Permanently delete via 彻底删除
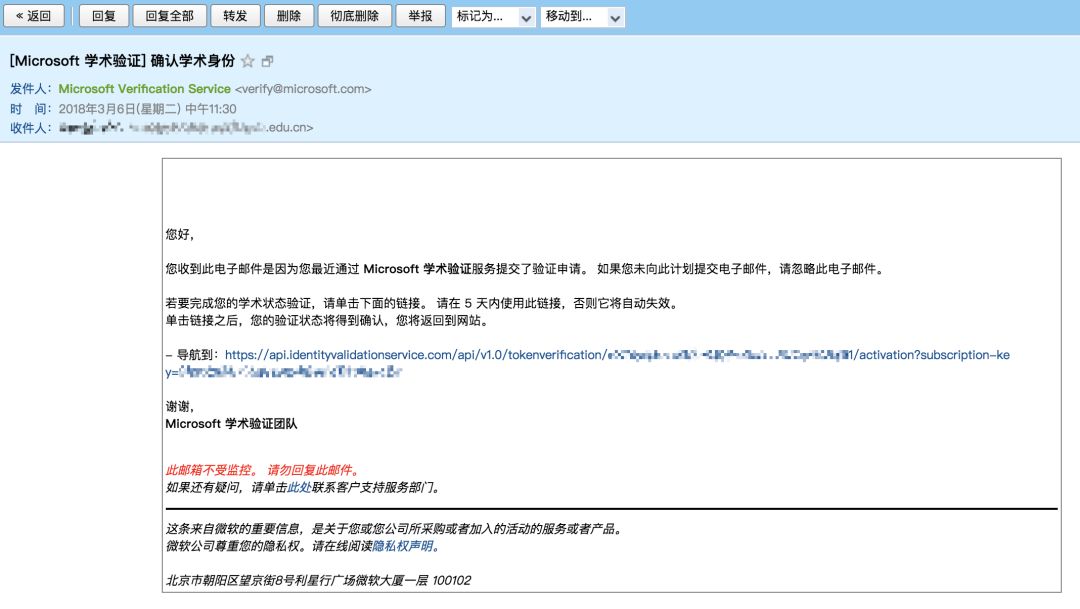This screenshot has height=609, width=1080. coord(355,16)
